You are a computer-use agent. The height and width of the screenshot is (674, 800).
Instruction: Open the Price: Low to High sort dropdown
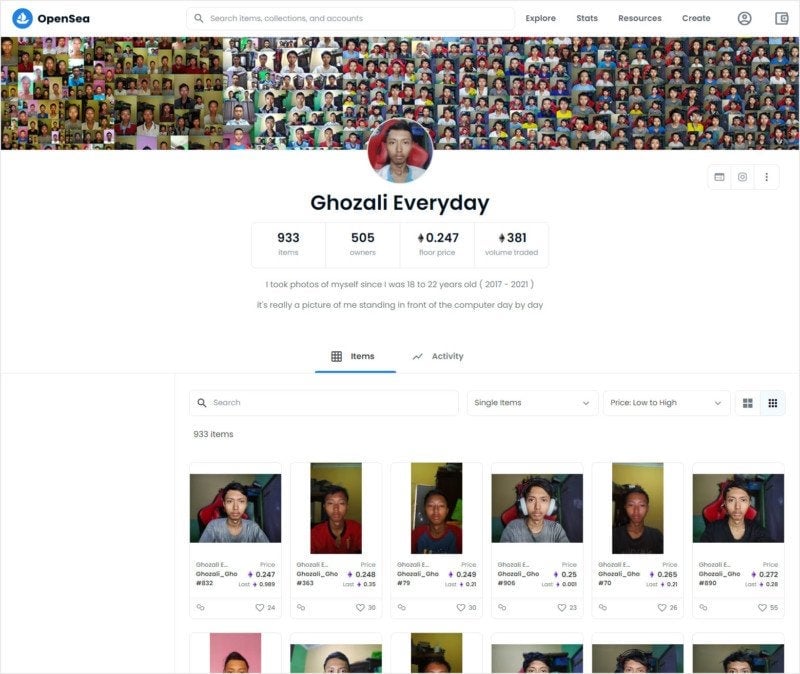(666, 403)
